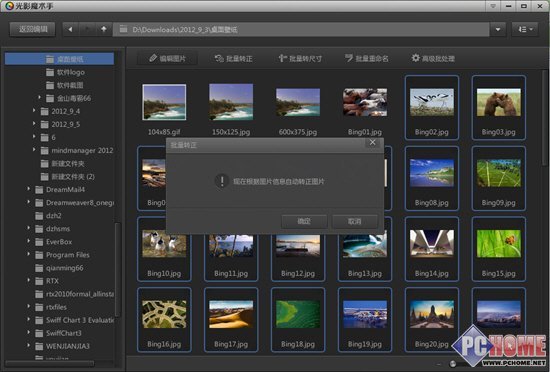This screenshot has width=550, height=372.
Task: Click the exclamation icon in the dialog
Action: (222, 181)
